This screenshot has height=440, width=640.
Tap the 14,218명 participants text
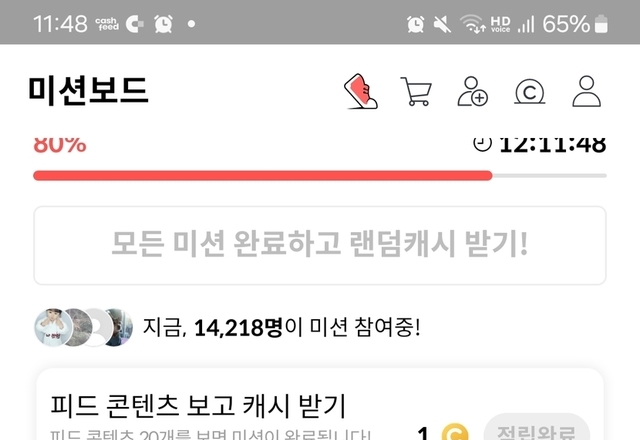238,327
